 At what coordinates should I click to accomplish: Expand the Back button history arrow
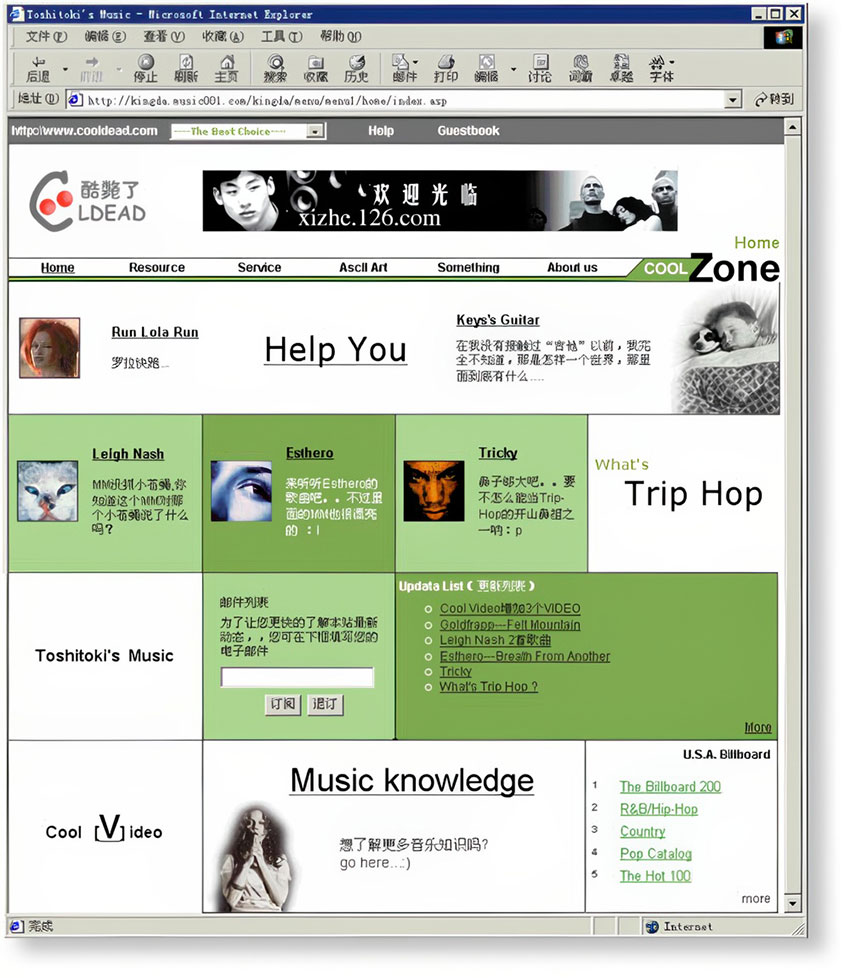click(x=65, y=69)
